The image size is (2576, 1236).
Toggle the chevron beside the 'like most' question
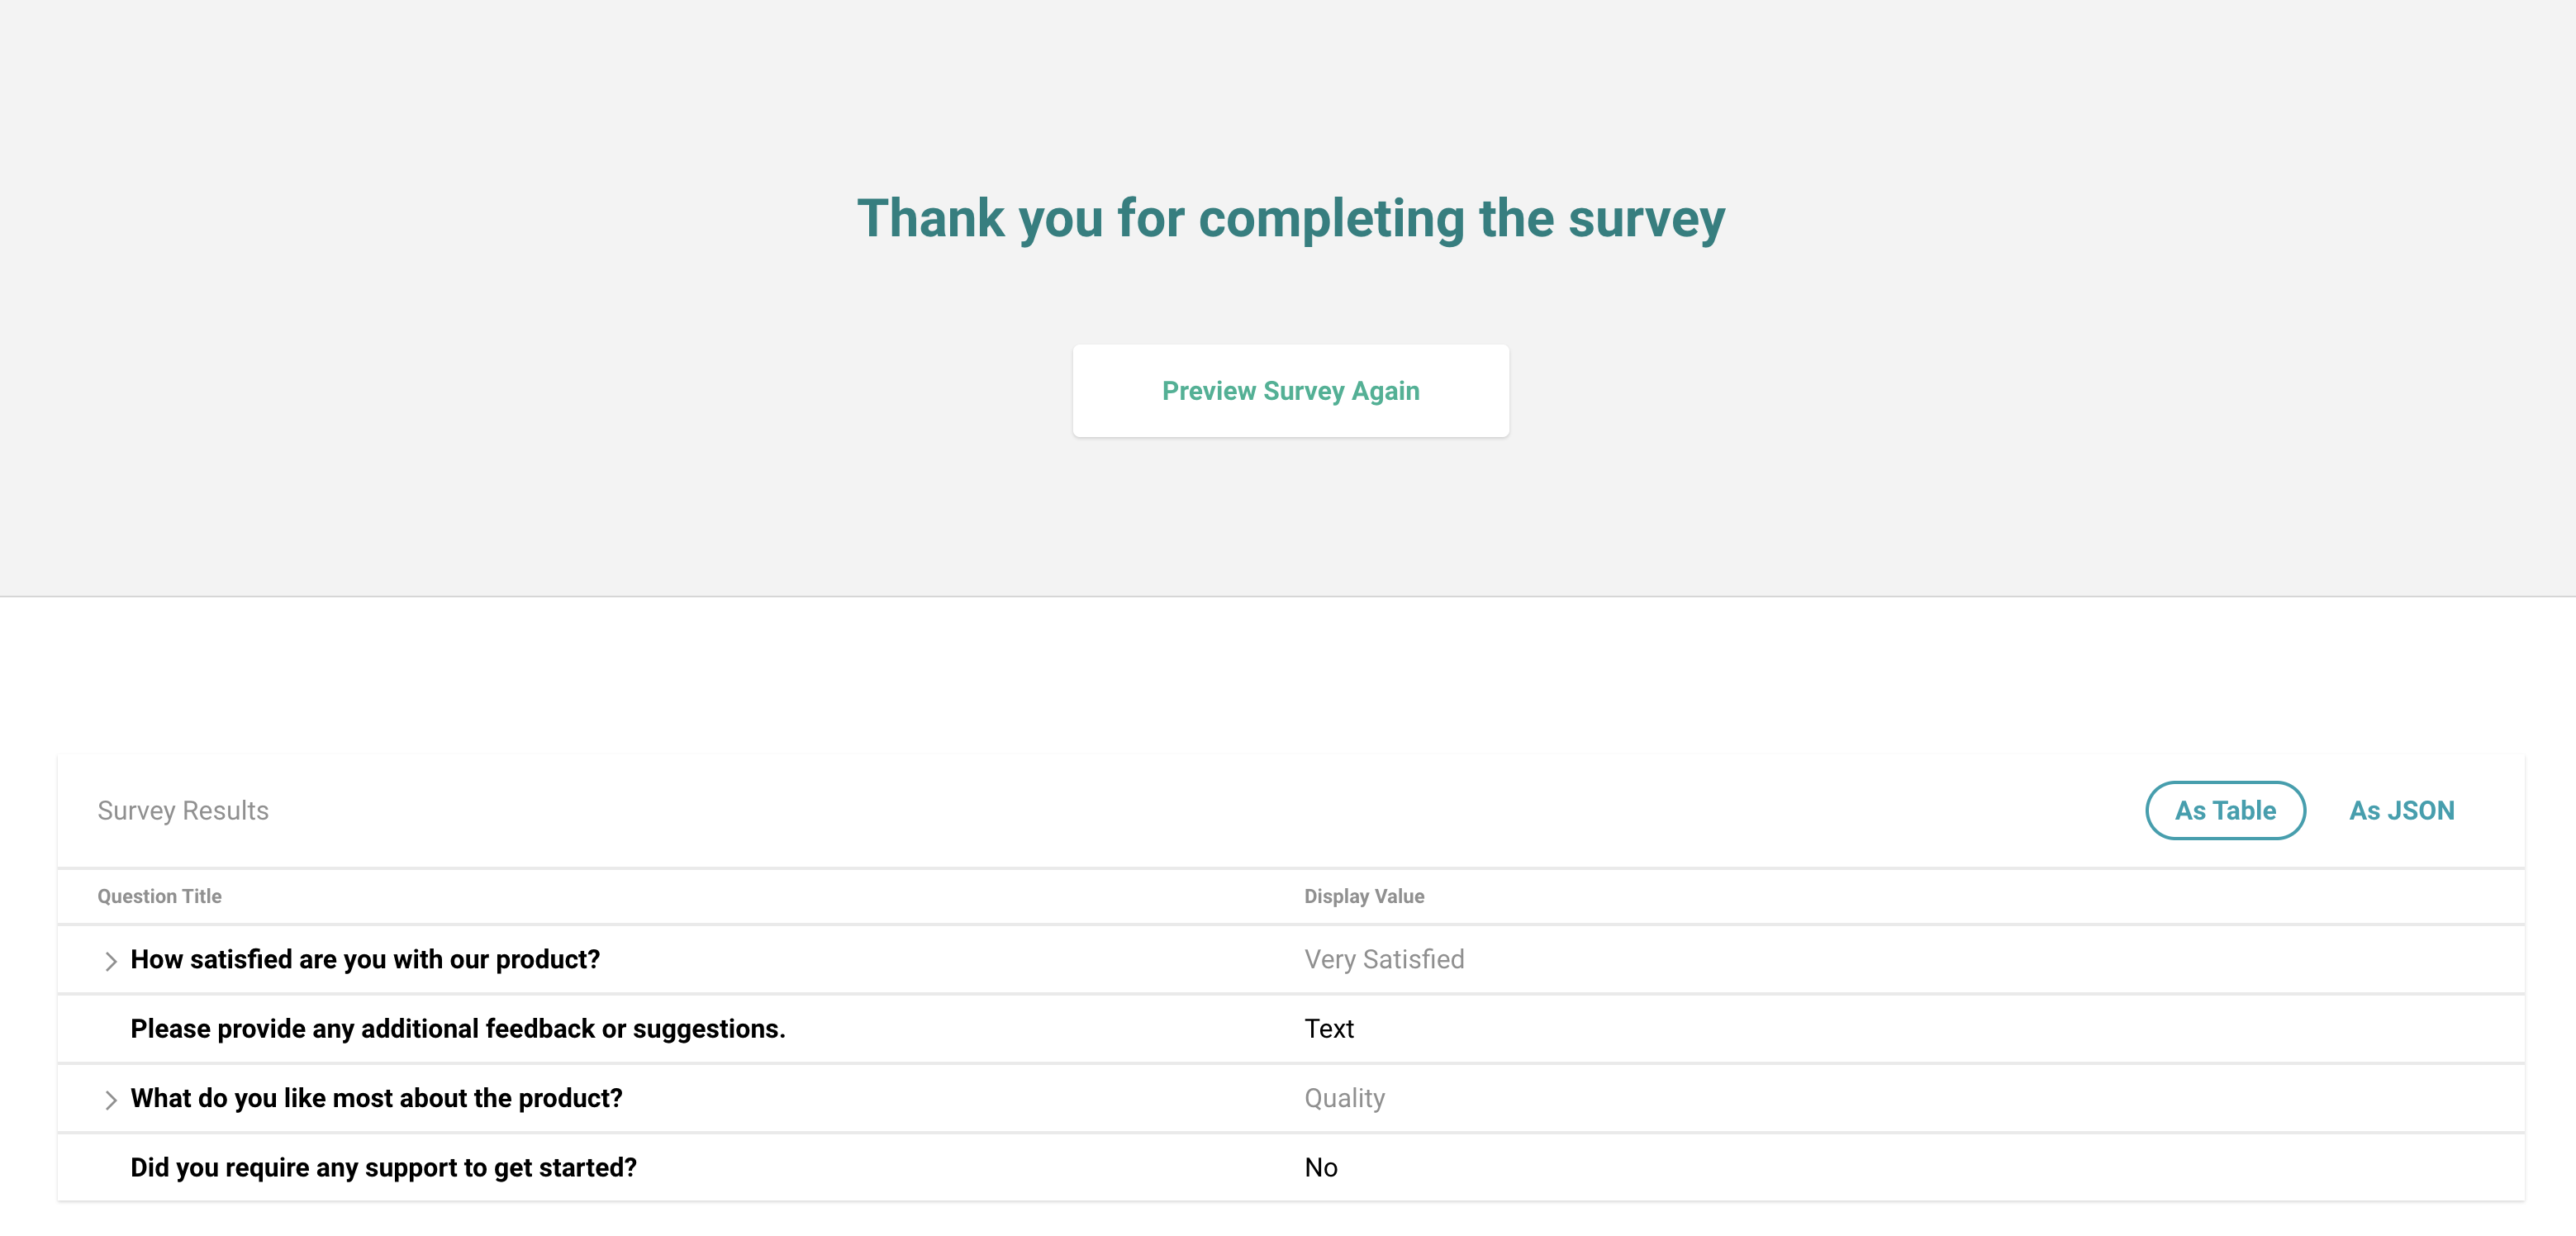point(110,1100)
